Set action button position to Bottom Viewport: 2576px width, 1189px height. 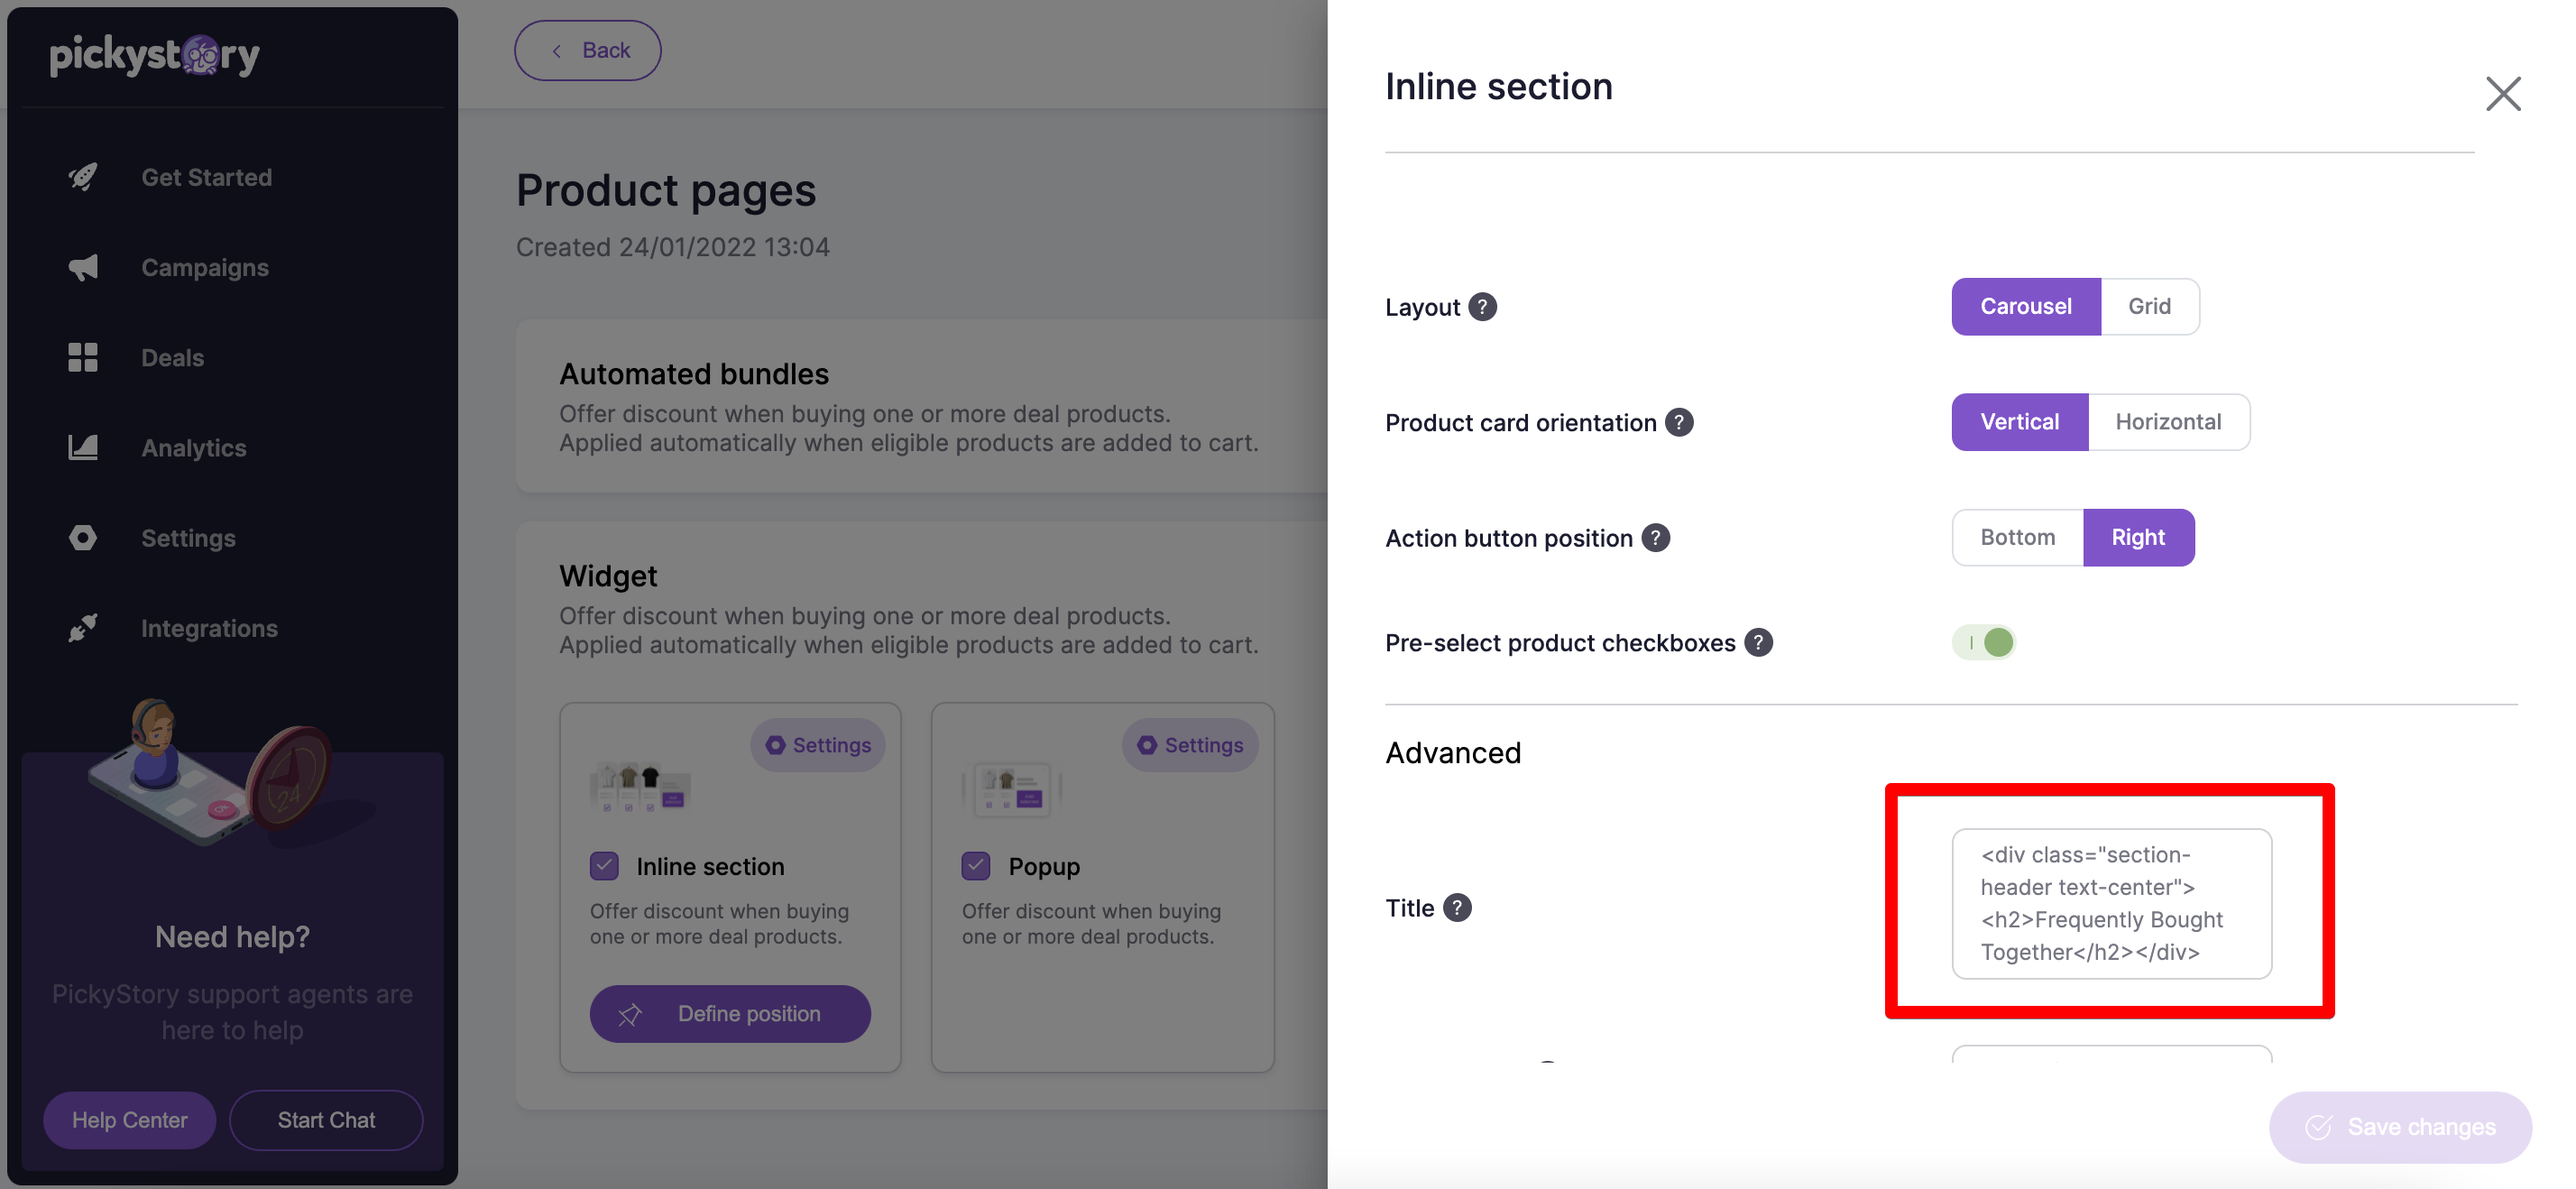pyautogui.click(x=2017, y=538)
